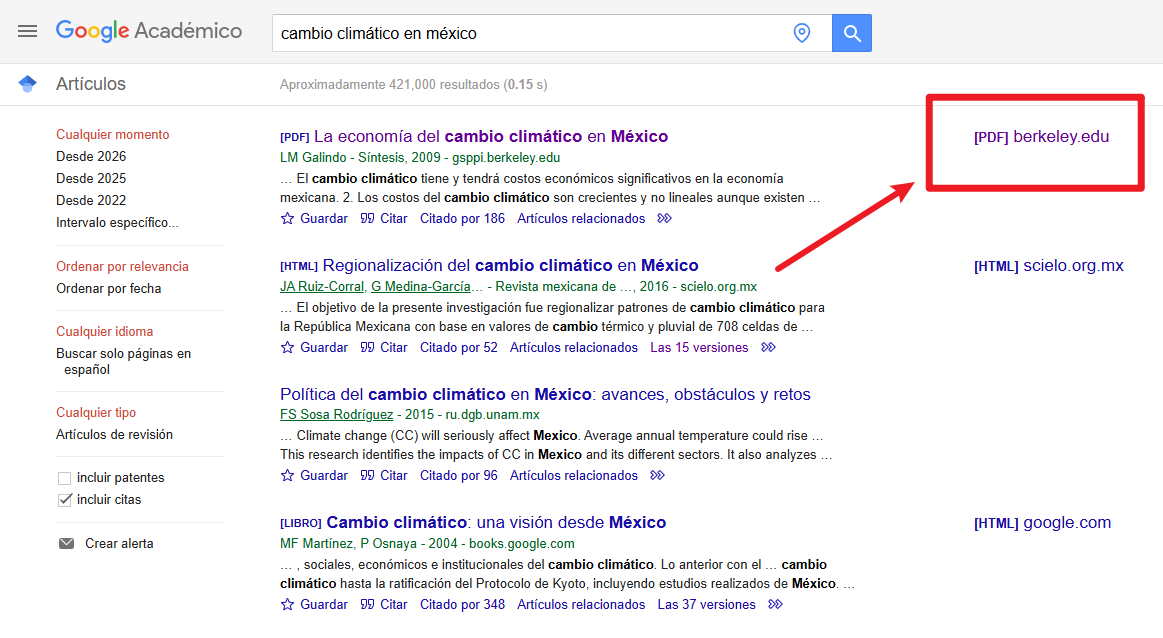Click the blue scholar cap icon next to Artículos

27,84
